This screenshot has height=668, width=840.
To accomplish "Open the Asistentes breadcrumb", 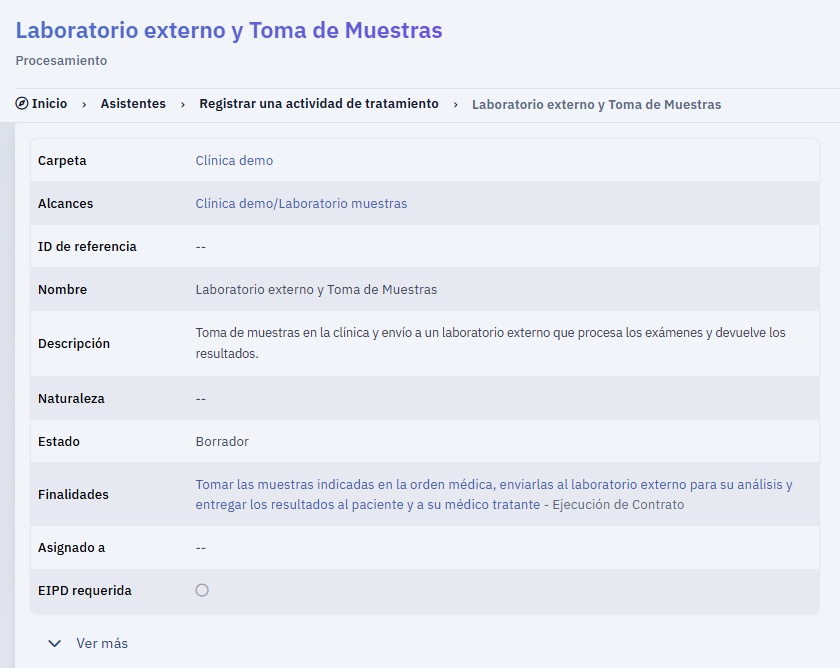I will click(x=133, y=103).
